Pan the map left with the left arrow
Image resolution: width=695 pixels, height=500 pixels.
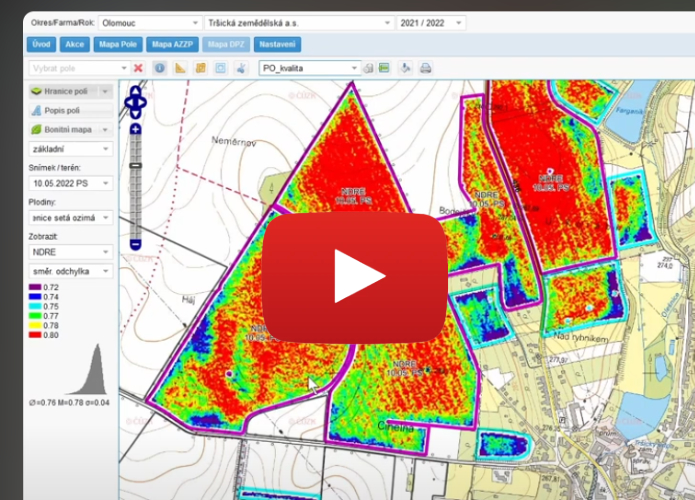coord(128,103)
